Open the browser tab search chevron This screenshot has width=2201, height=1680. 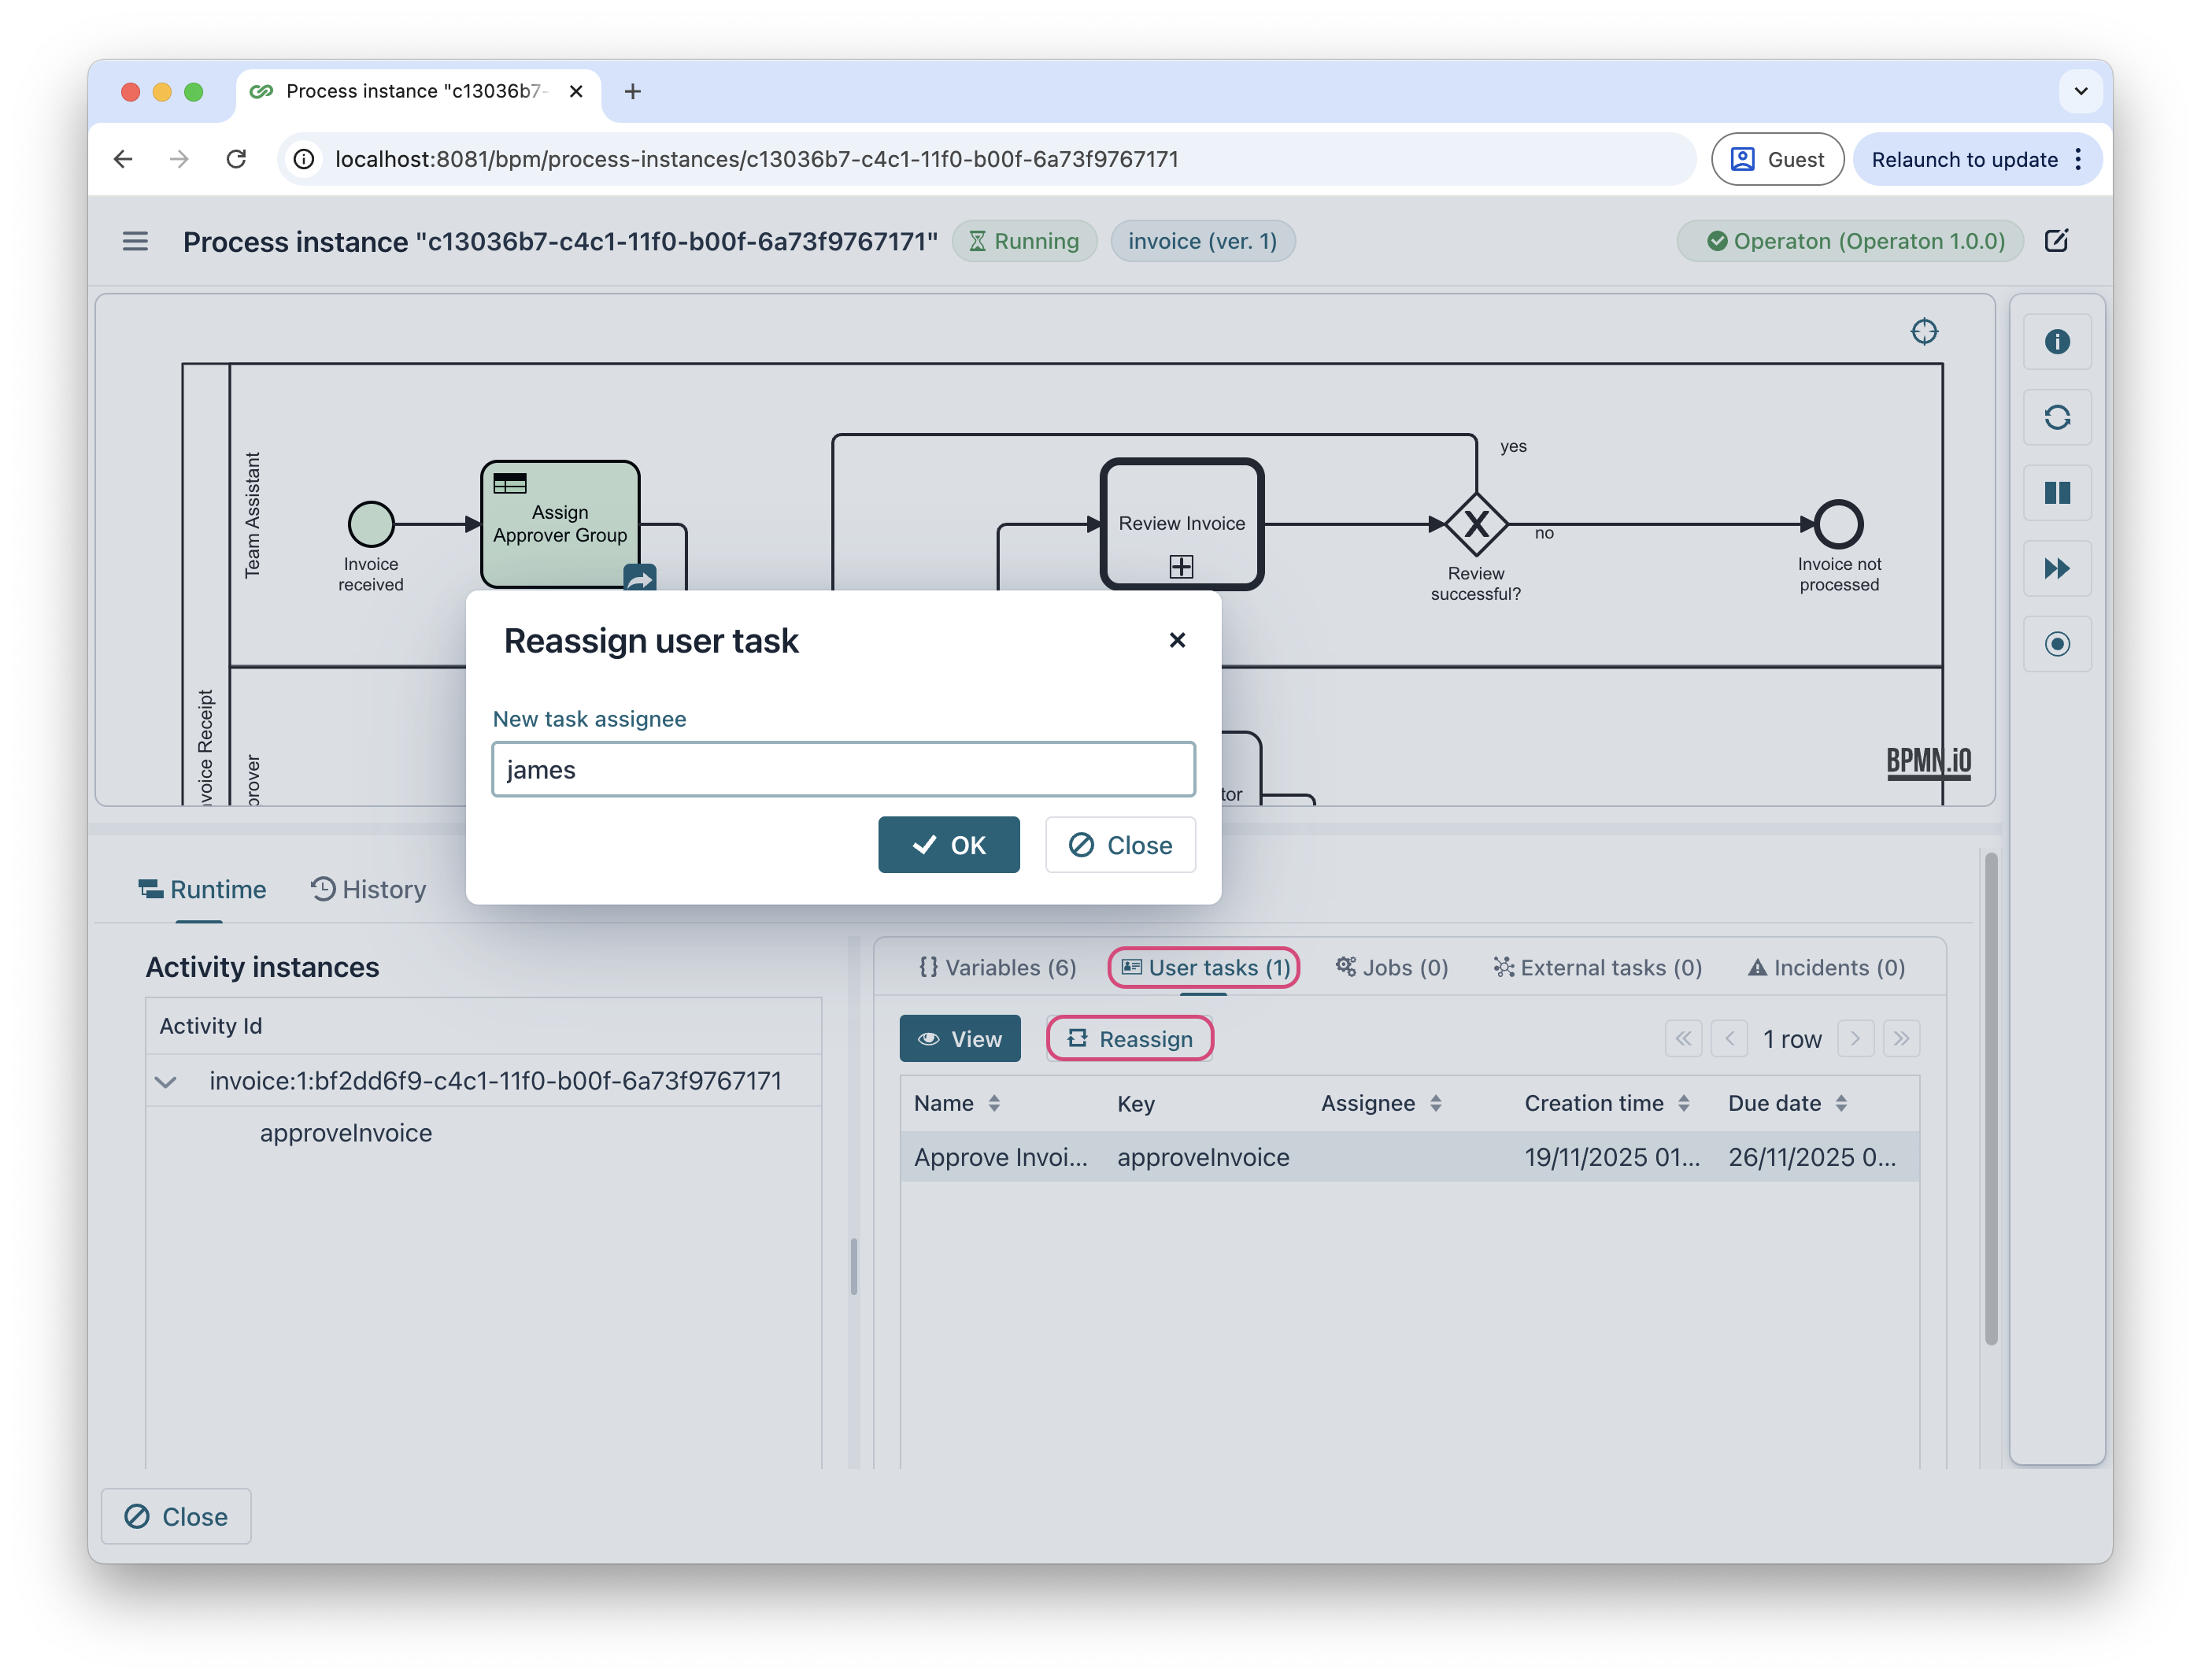click(x=2081, y=91)
